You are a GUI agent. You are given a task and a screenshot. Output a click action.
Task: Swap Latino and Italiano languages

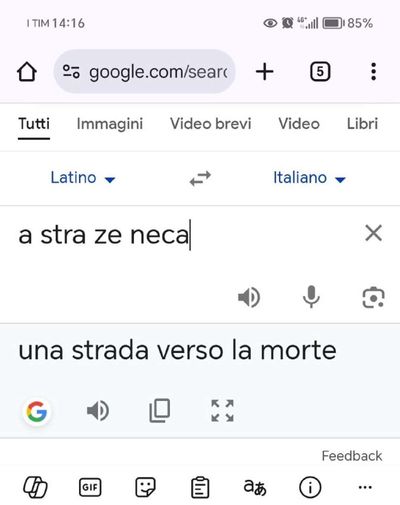(200, 178)
